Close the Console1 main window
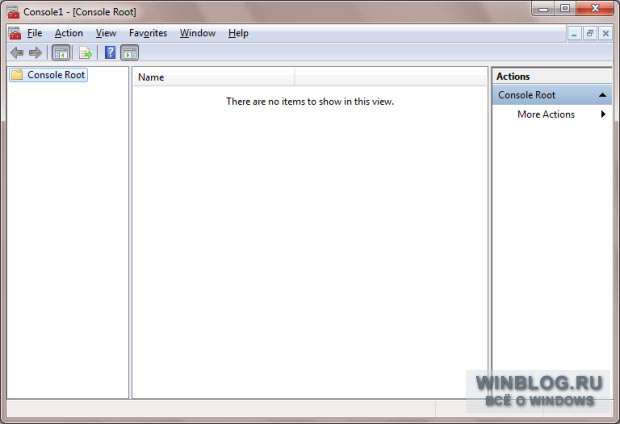This screenshot has width=620, height=424. tap(595, 8)
